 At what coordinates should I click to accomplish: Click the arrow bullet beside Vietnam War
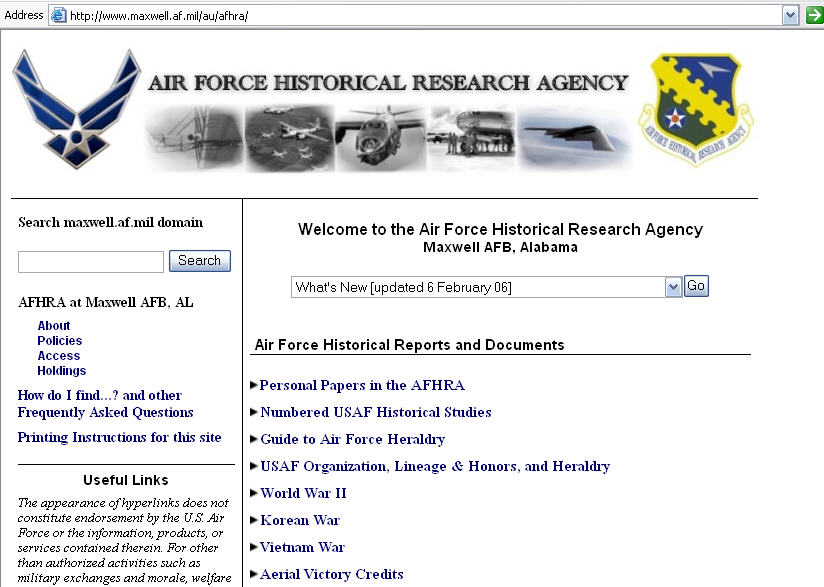coord(254,547)
